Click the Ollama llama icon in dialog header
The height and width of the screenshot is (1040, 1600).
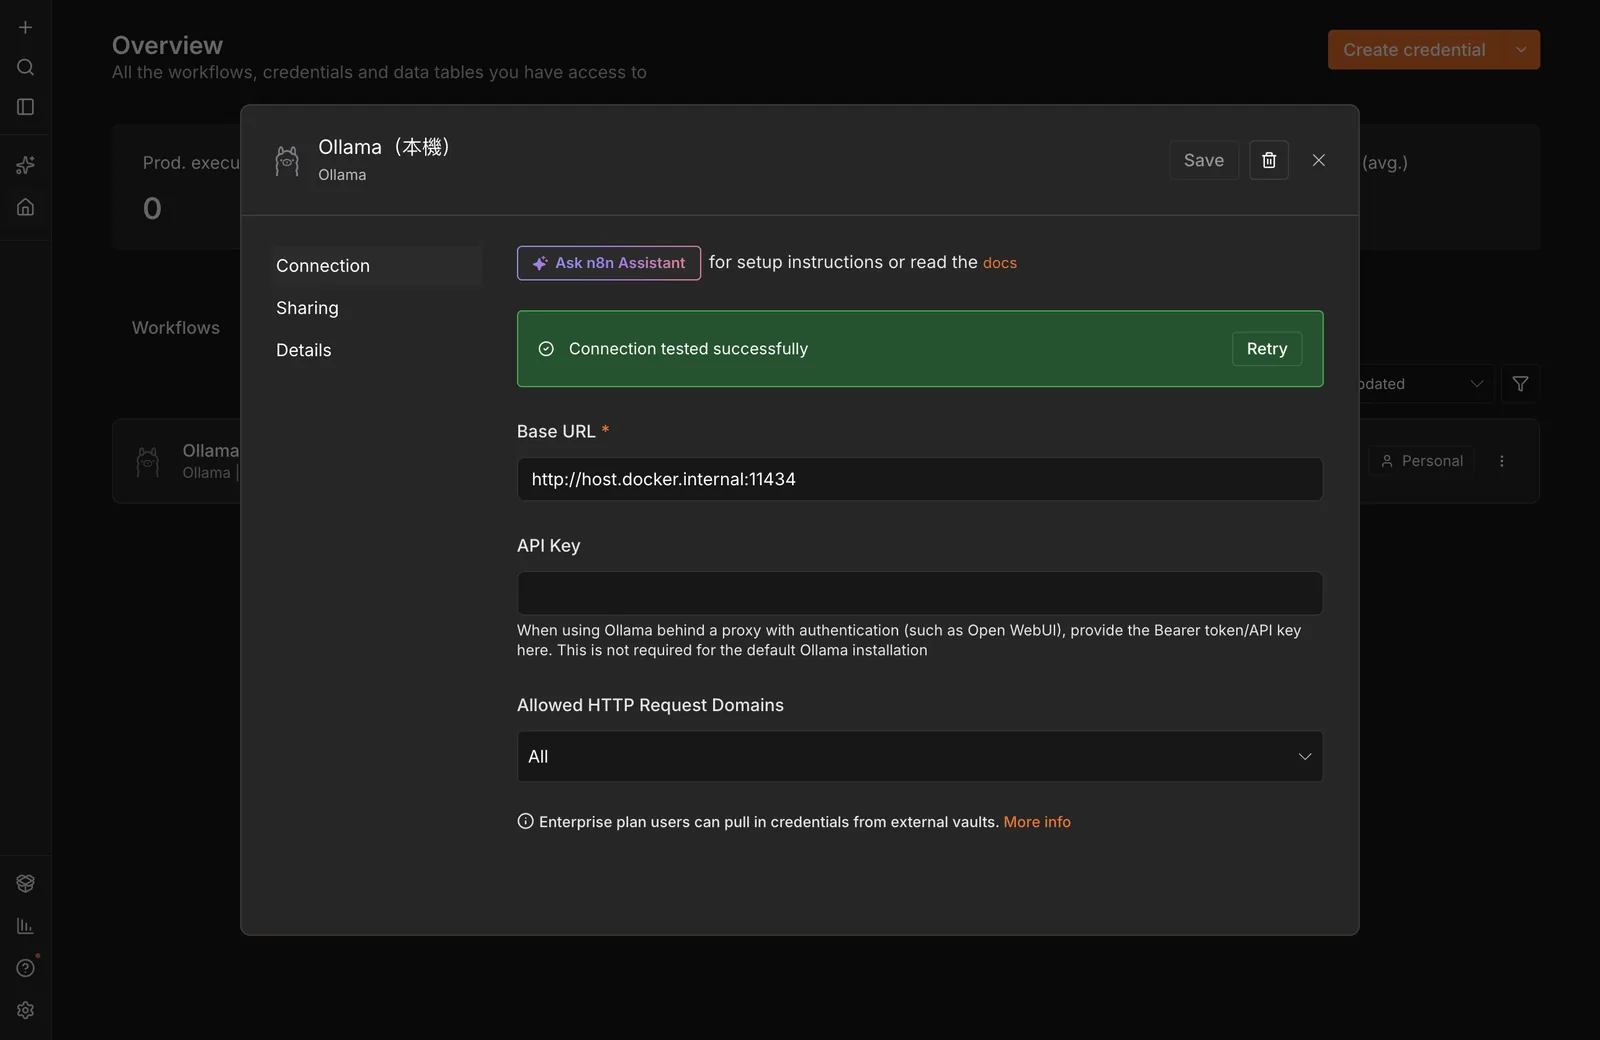click(x=287, y=160)
